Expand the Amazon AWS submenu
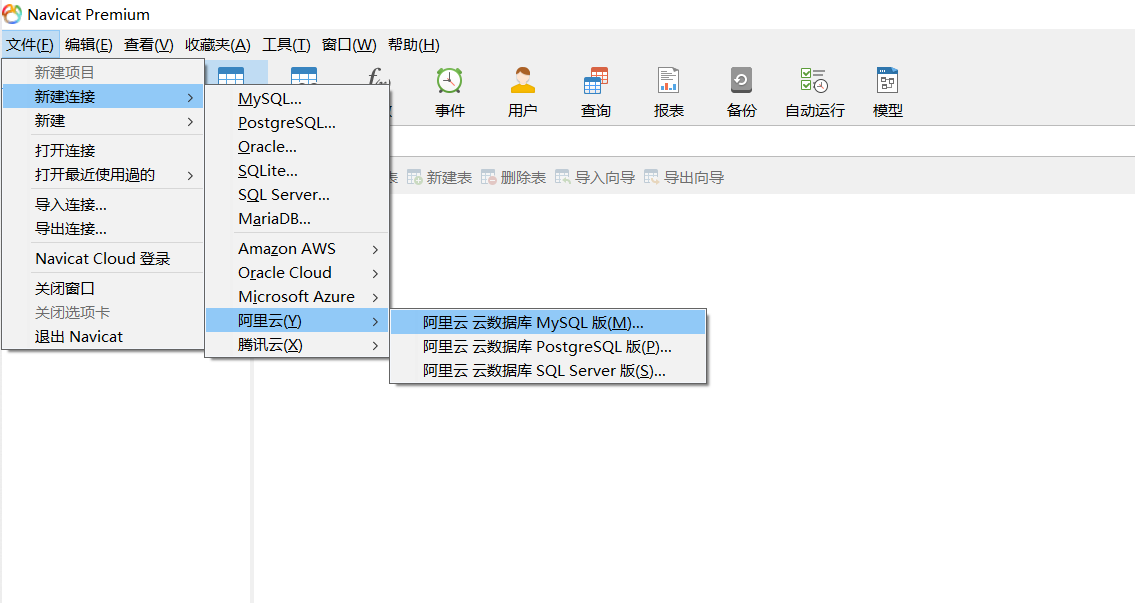The height and width of the screenshot is (603, 1135). click(298, 249)
